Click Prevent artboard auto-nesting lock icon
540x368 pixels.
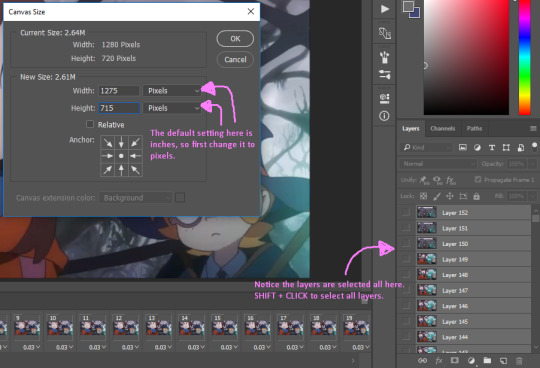click(463, 196)
